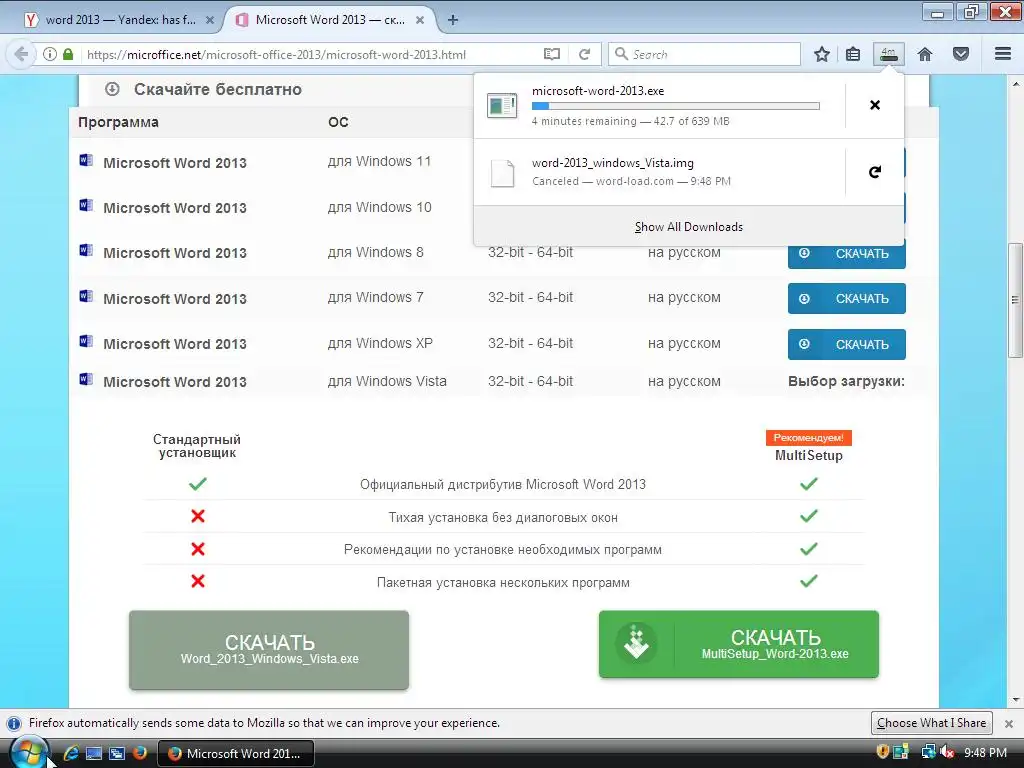Retry the word-2013_windows_Vista.img download
This screenshot has height=768, width=1024.
coord(875,172)
